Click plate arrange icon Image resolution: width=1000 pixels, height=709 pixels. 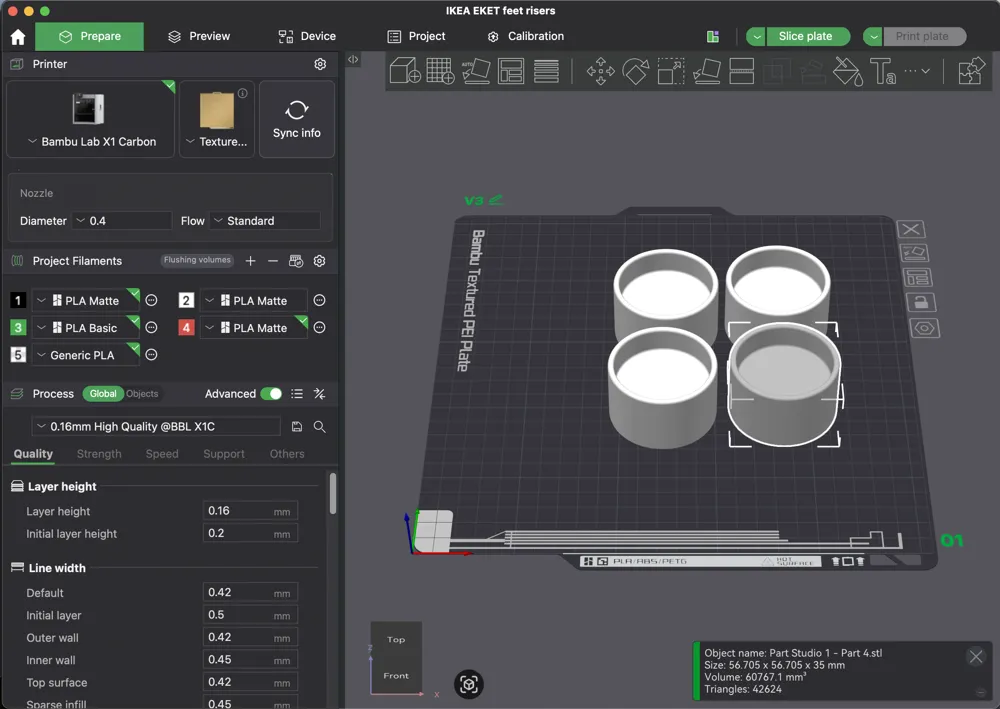tap(918, 277)
